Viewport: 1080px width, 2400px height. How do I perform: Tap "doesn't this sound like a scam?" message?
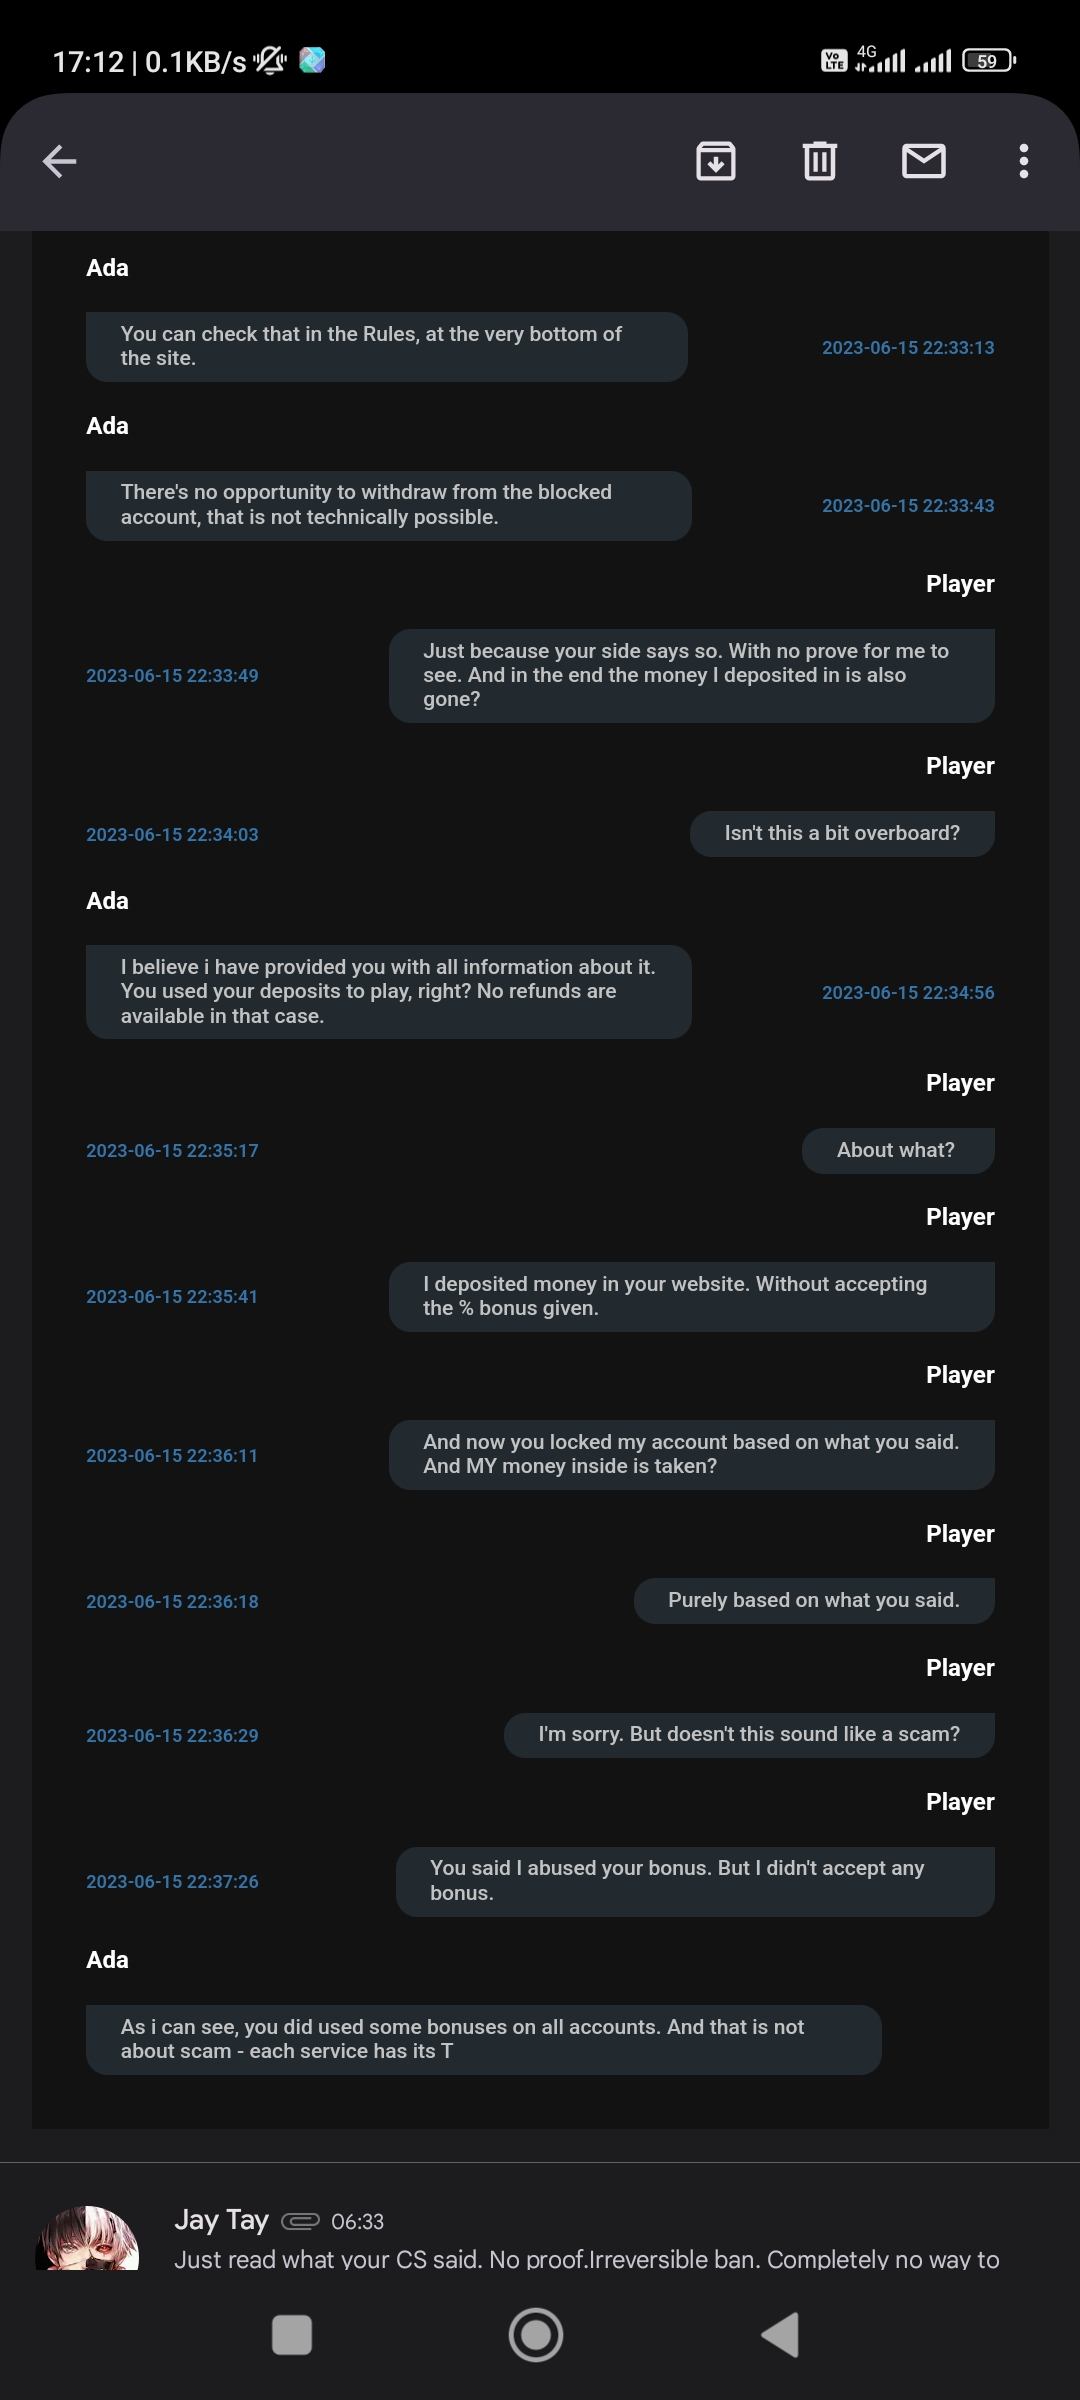[749, 1735]
